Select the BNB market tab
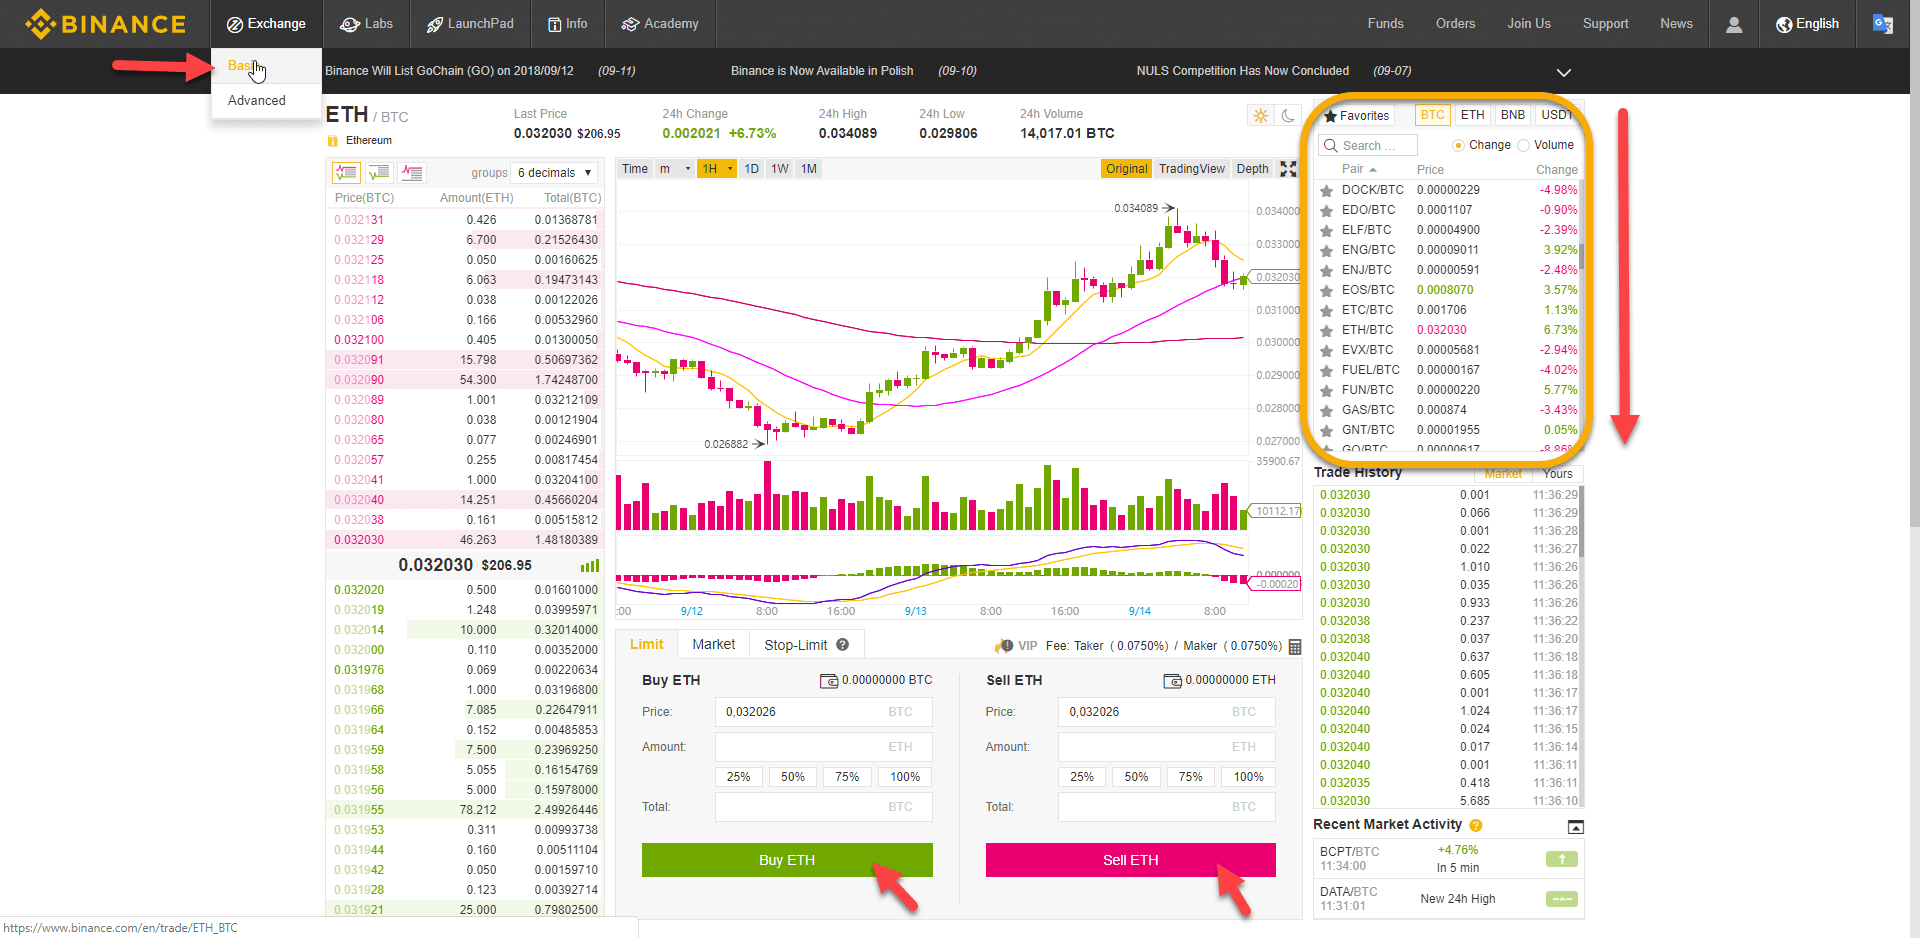1920x938 pixels. 1513,115
